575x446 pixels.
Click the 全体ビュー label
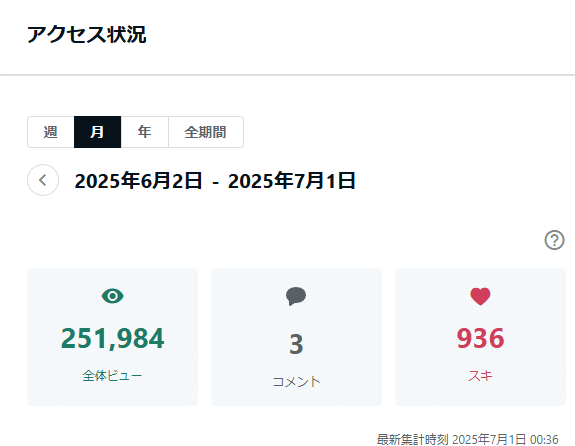(112, 376)
